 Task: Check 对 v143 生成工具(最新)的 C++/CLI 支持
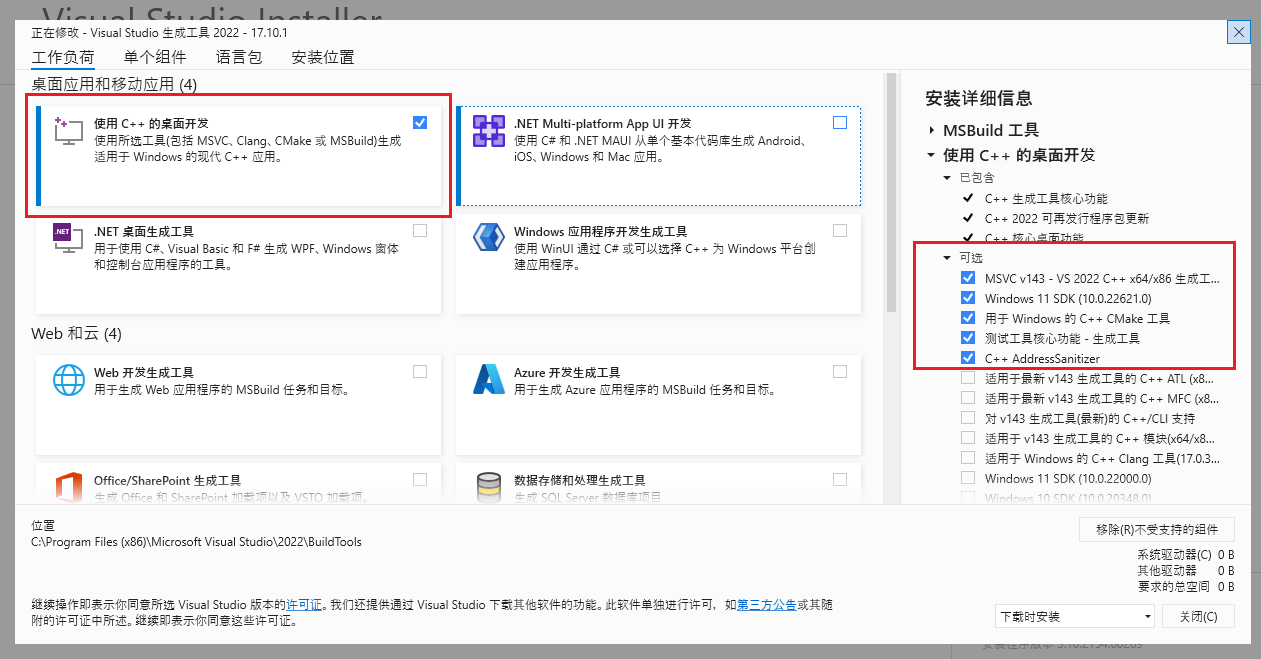click(968, 418)
